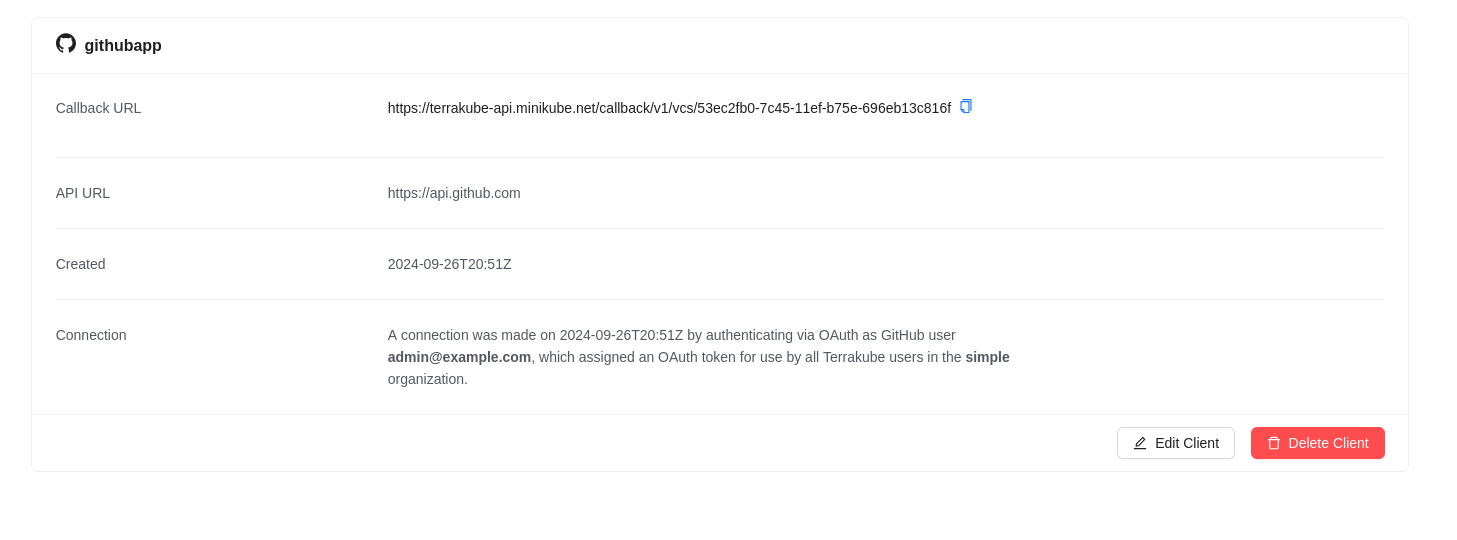The height and width of the screenshot is (540, 1457).
Task: Click the Connection field label
Action: pos(91,335)
